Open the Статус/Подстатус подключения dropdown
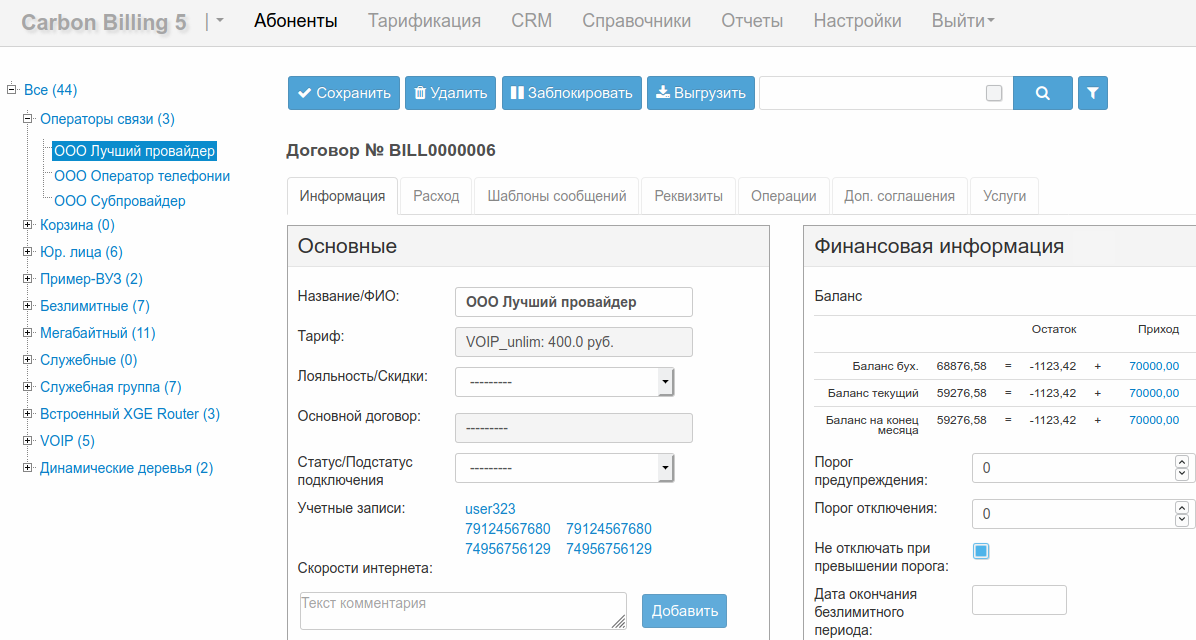This screenshot has width=1196, height=640. tap(663, 468)
